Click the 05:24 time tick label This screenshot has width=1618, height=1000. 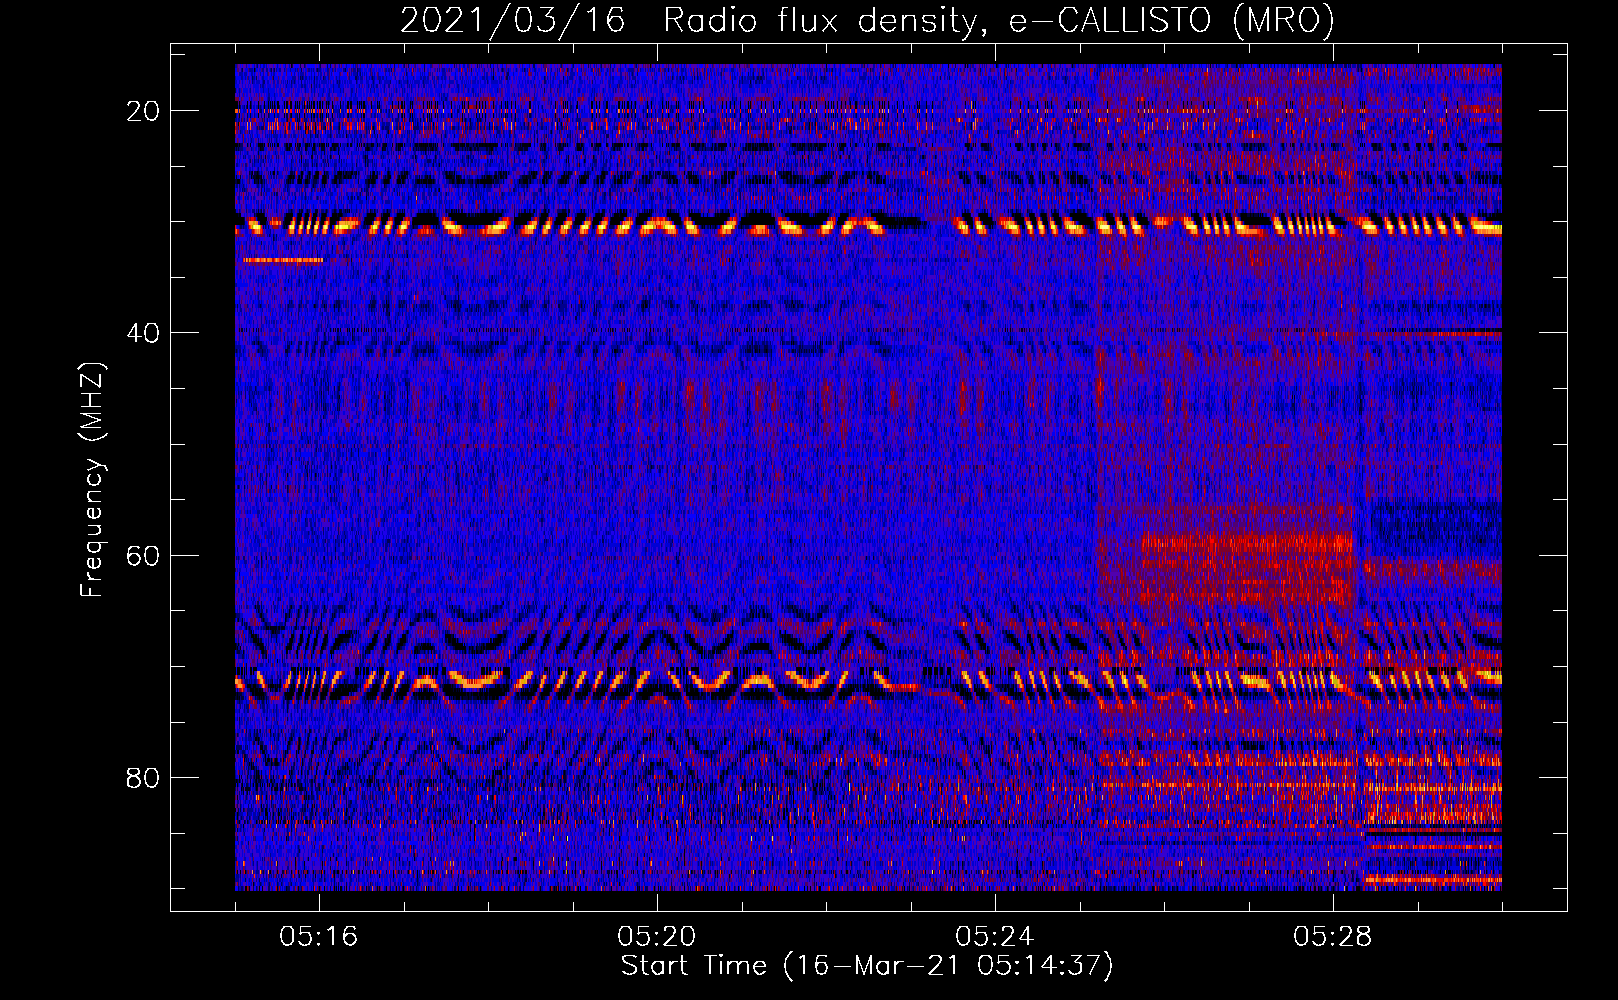(x=995, y=937)
